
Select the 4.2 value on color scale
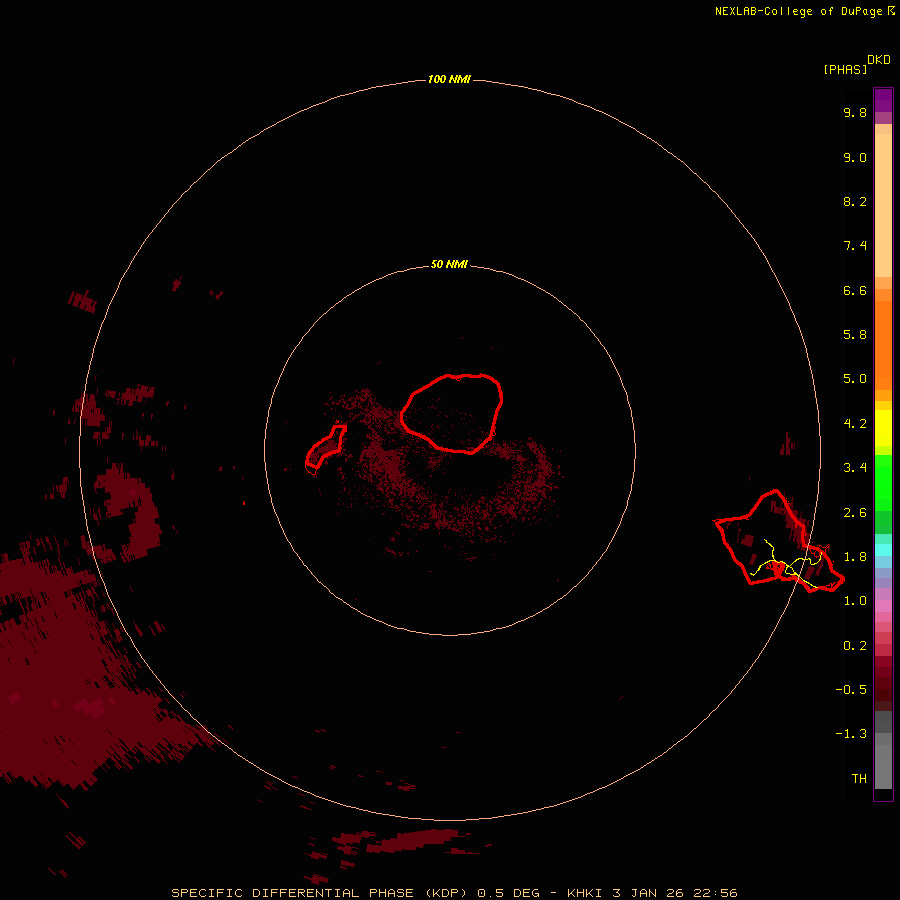click(x=855, y=424)
